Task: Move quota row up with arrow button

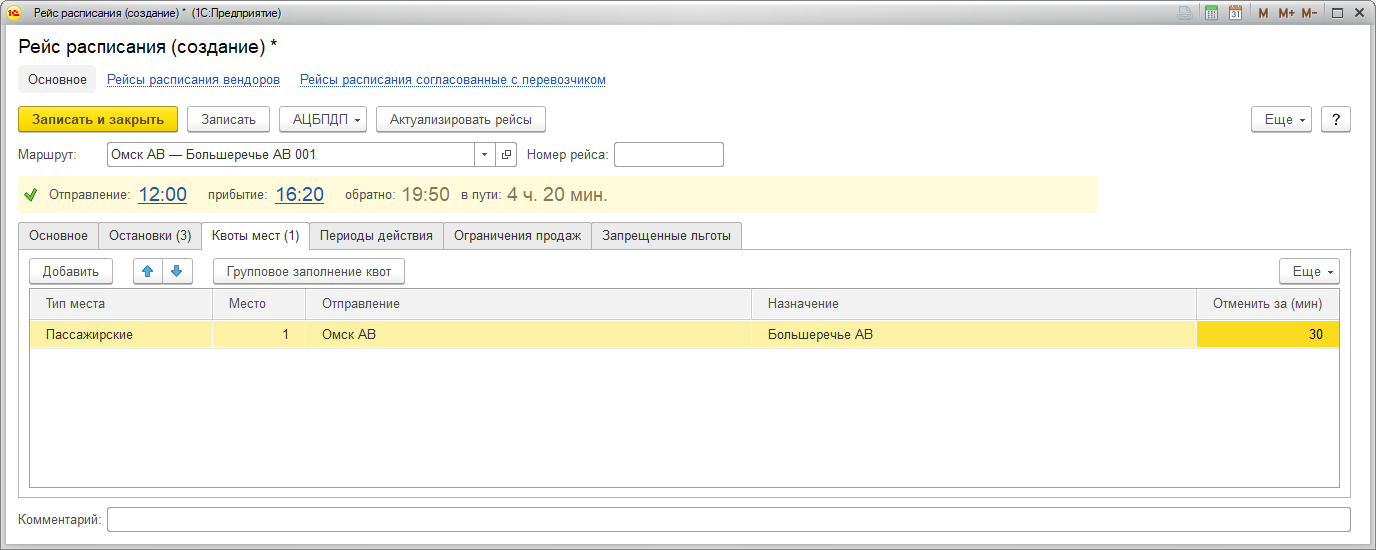Action: [x=148, y=271]
